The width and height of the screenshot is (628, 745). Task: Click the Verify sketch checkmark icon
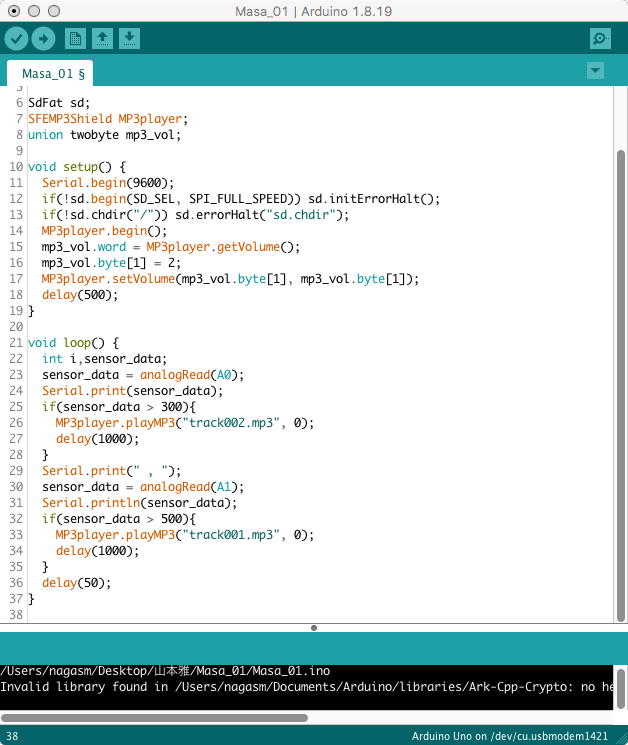16,39
